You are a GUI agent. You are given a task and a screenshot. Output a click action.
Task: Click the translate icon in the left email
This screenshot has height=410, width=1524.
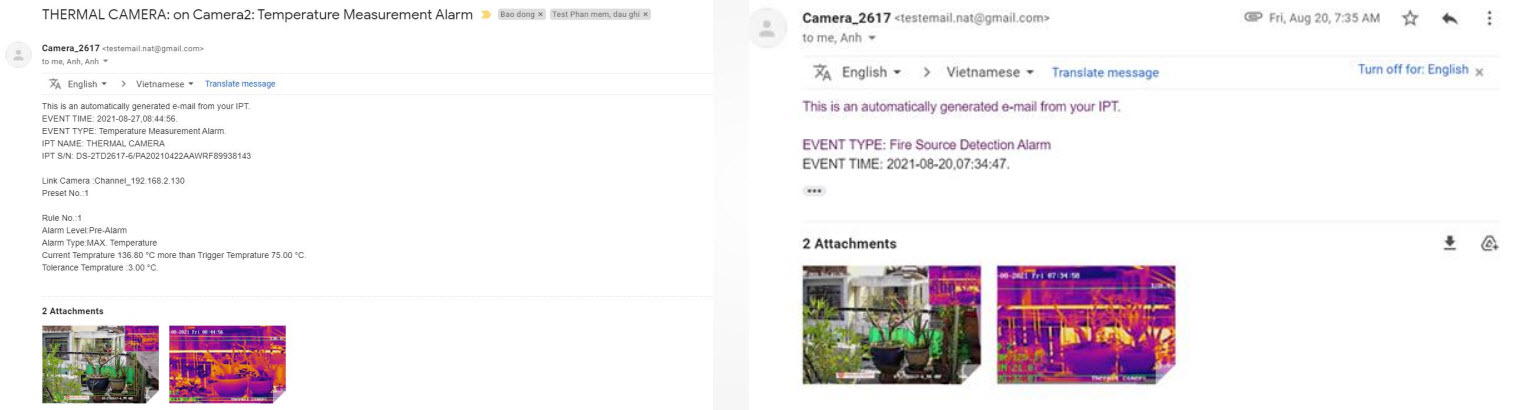(55, 84)
